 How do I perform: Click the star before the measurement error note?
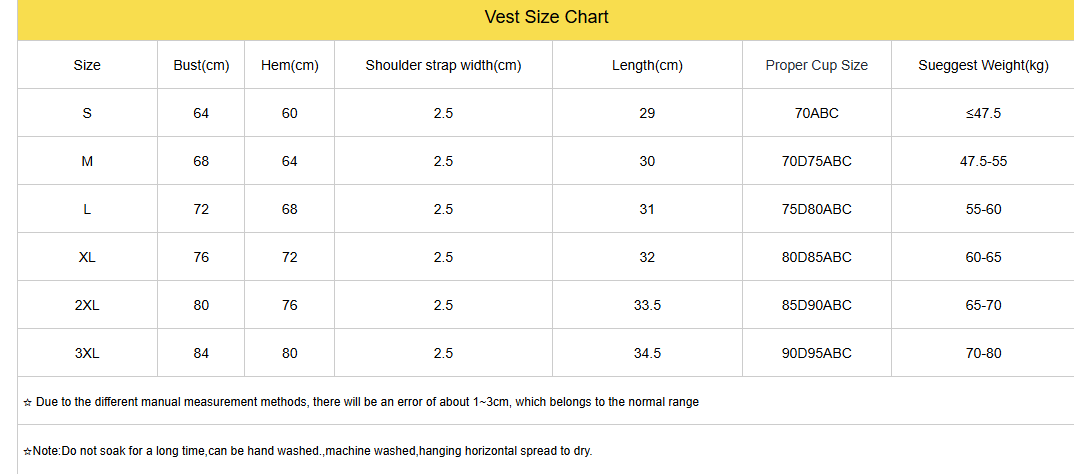27,403
